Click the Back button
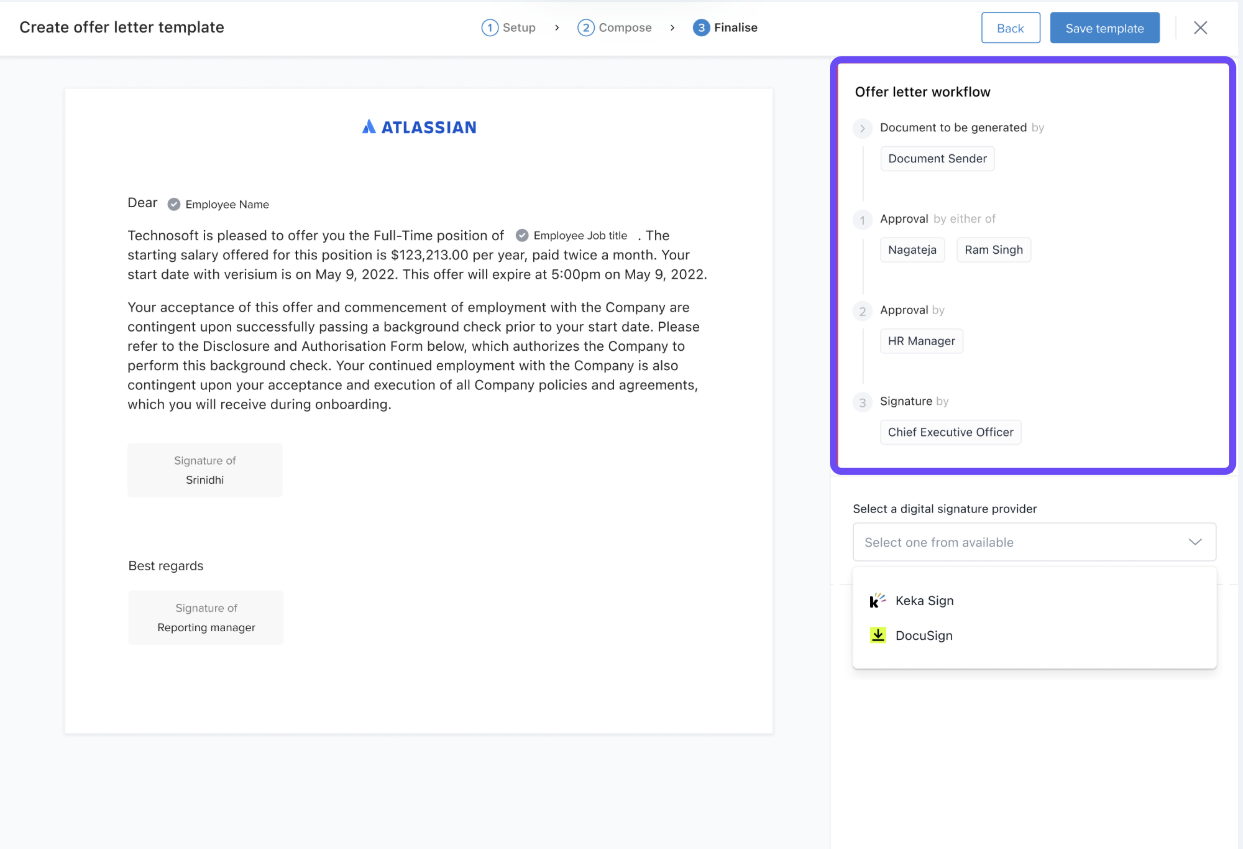1243x849 pixels. 1010,28
